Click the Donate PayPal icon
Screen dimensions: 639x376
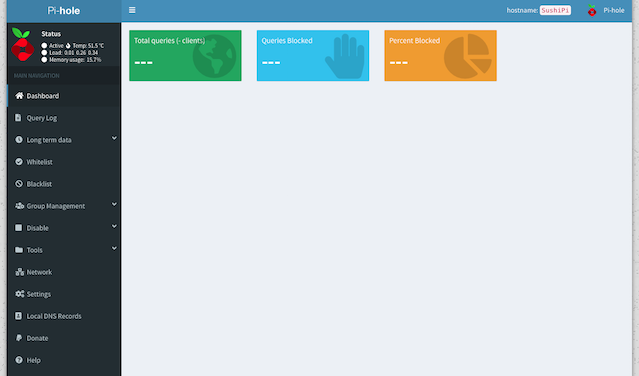pyautogui.click(x=19, y=338)
